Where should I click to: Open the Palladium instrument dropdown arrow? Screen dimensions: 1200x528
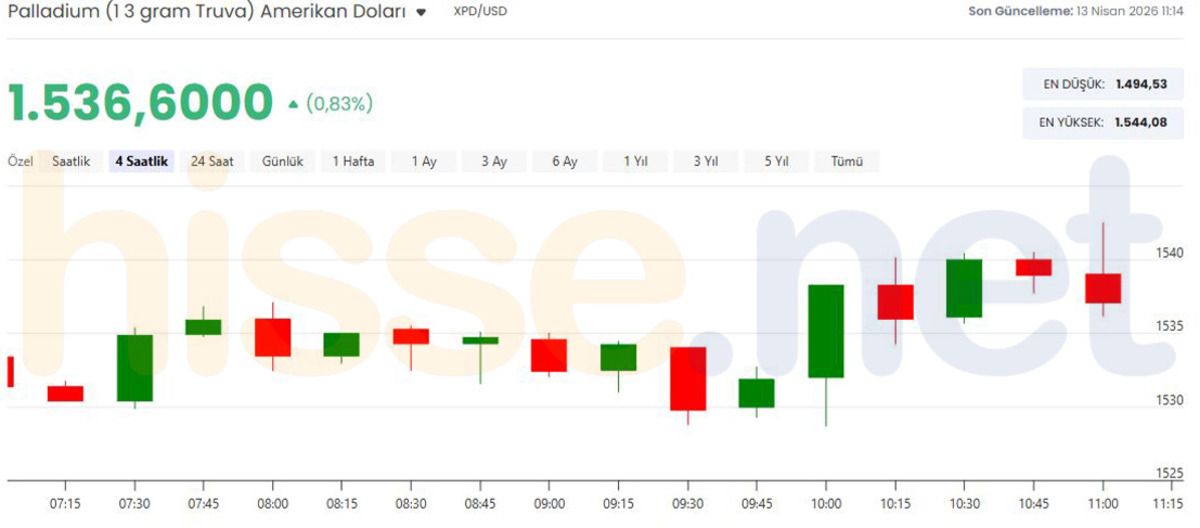click(421, 13)
